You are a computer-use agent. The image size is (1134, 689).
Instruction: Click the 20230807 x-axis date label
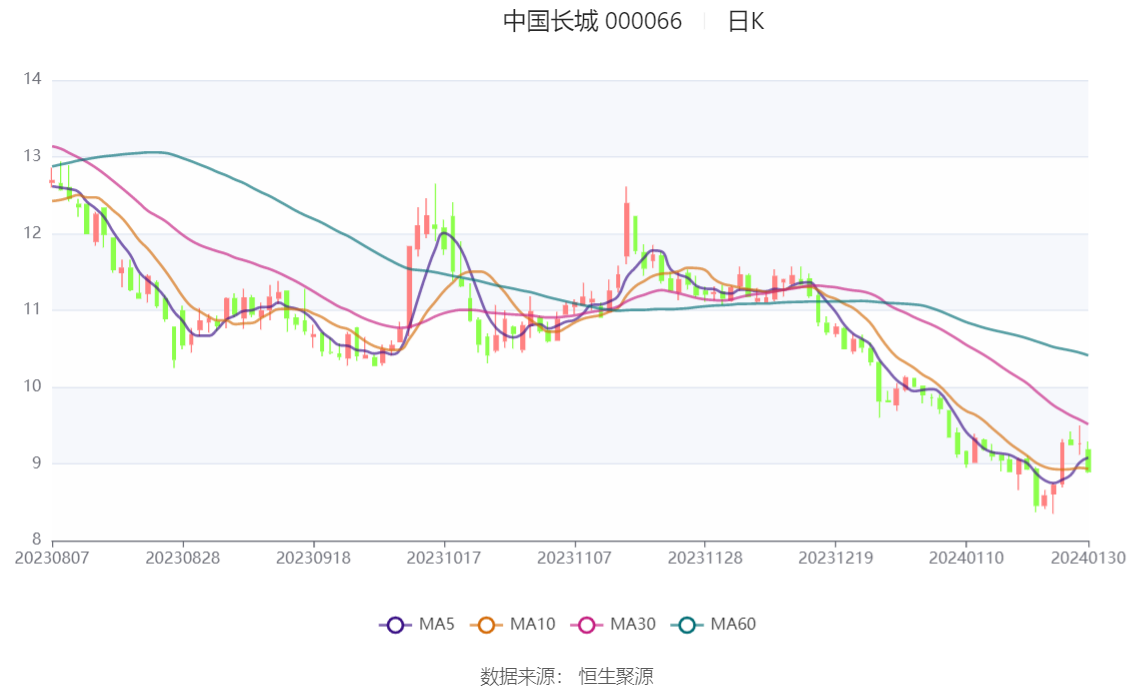(52, 558)
